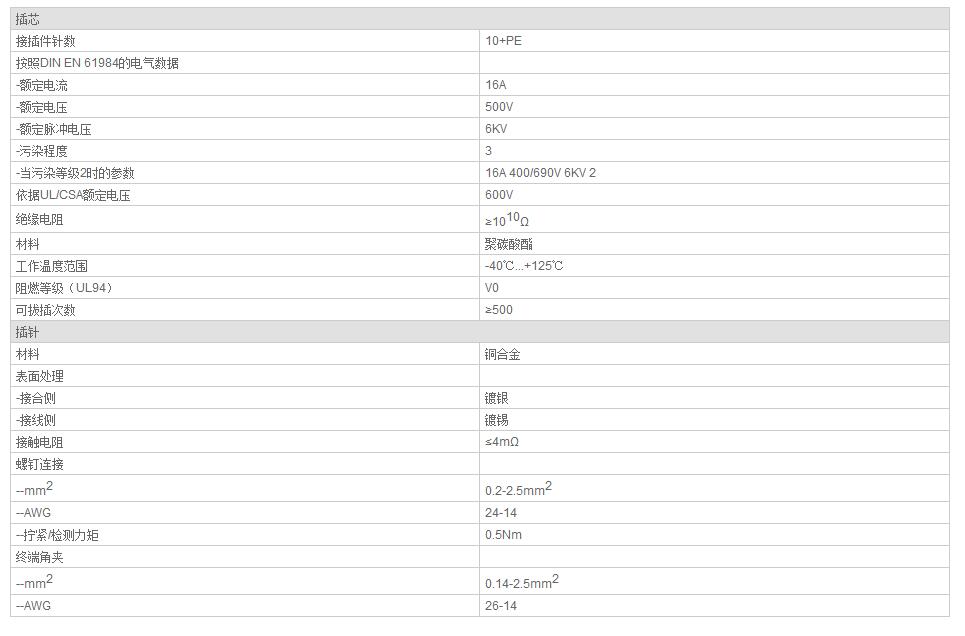Select the ≤4mΩ contact resistance value
Image resolution: width=965 pixels, height=636 pixels.
502,441
